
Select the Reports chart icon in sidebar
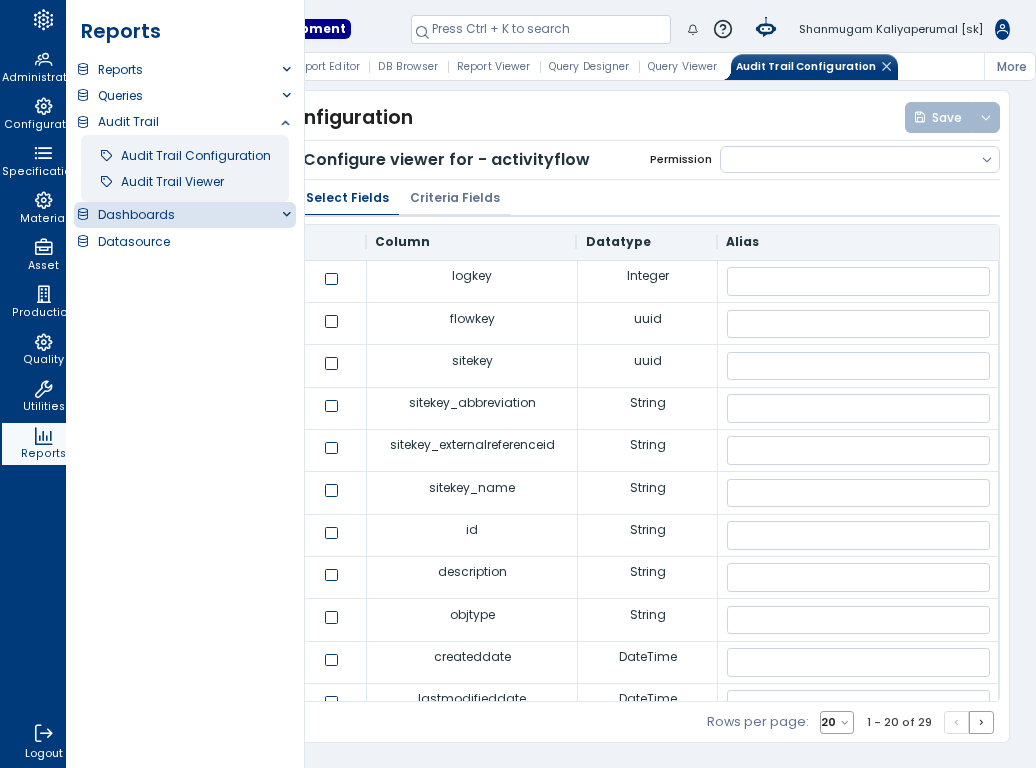(x=43, y=436)
